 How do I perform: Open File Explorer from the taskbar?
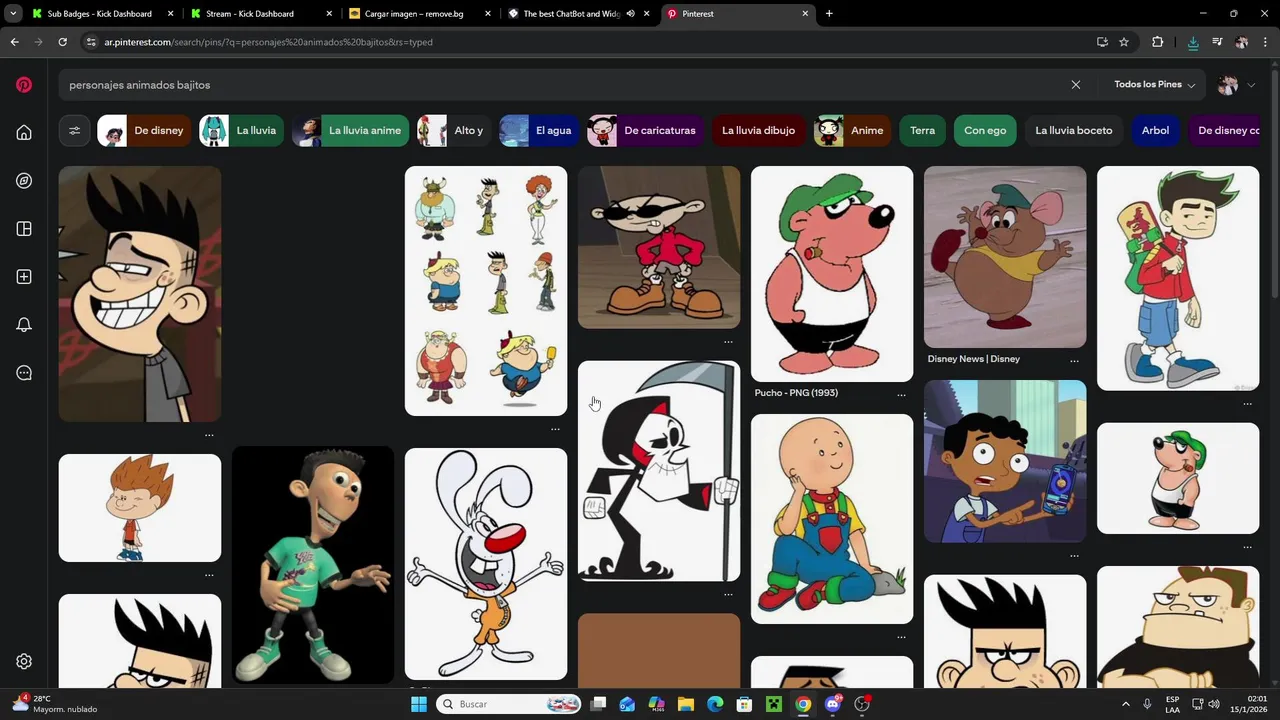686,704
